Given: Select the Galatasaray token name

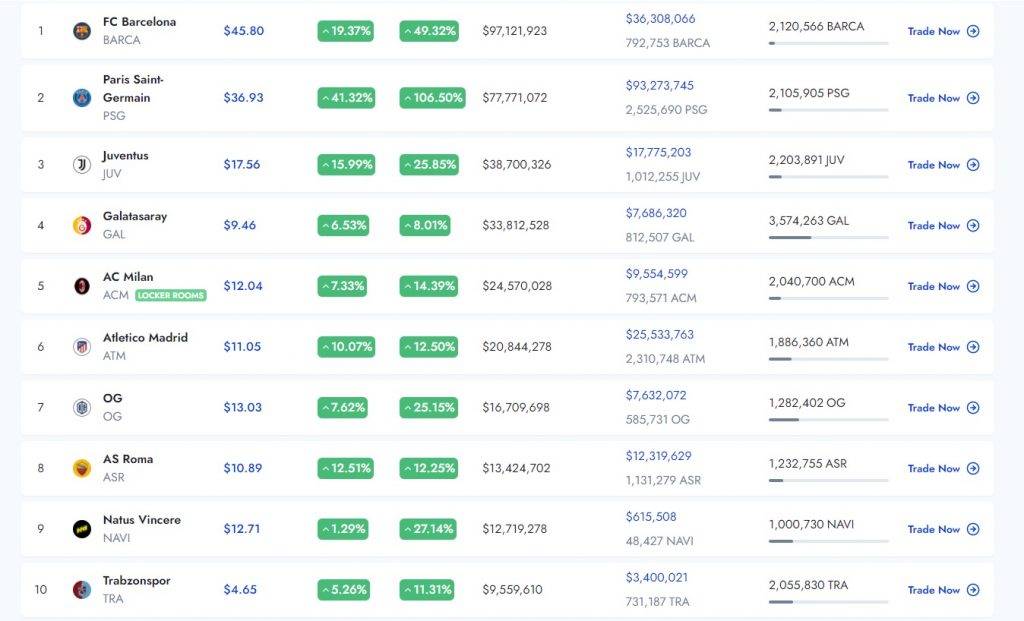Looking at the screenshot, I should click(135, 216).
